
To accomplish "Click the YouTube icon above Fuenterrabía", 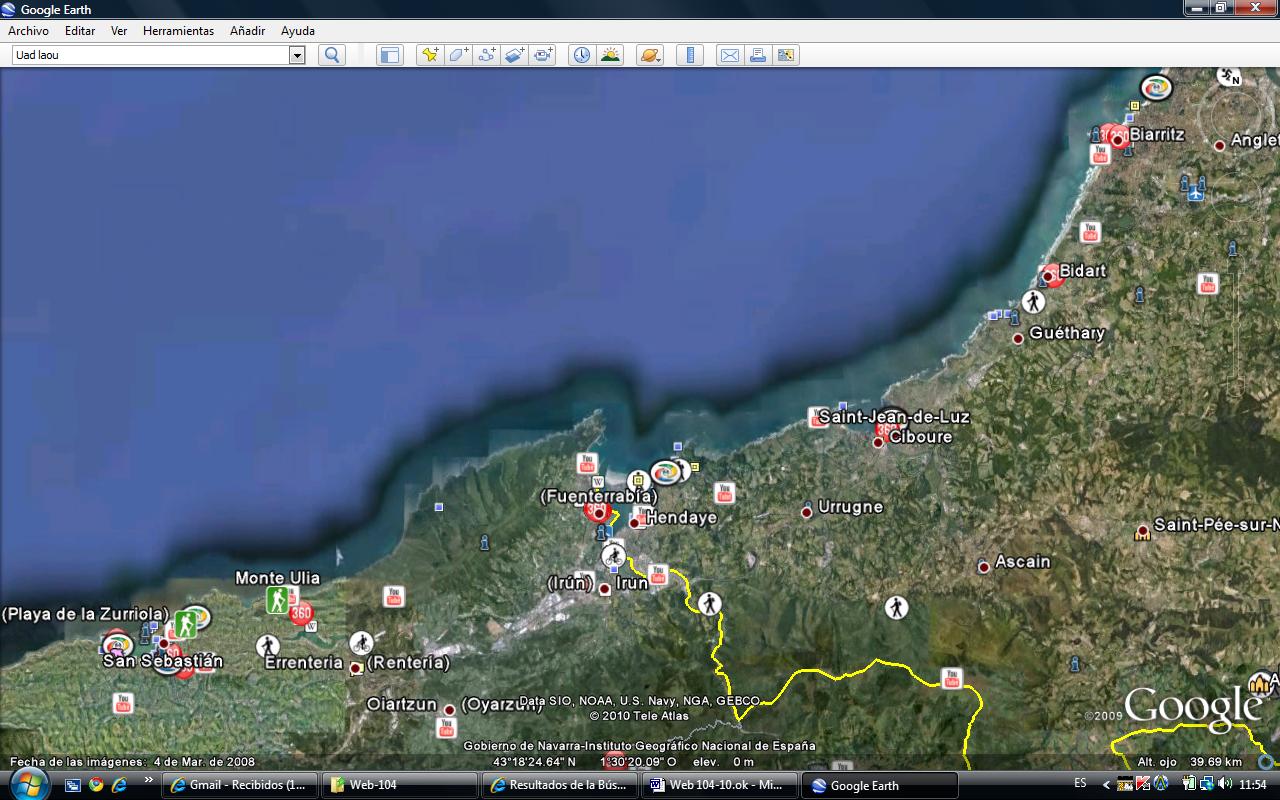I will (587, 463).
